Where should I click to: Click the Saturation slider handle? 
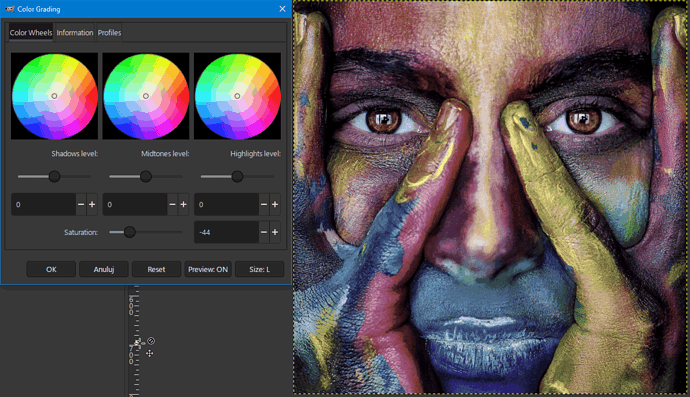[x=129, y=232]
